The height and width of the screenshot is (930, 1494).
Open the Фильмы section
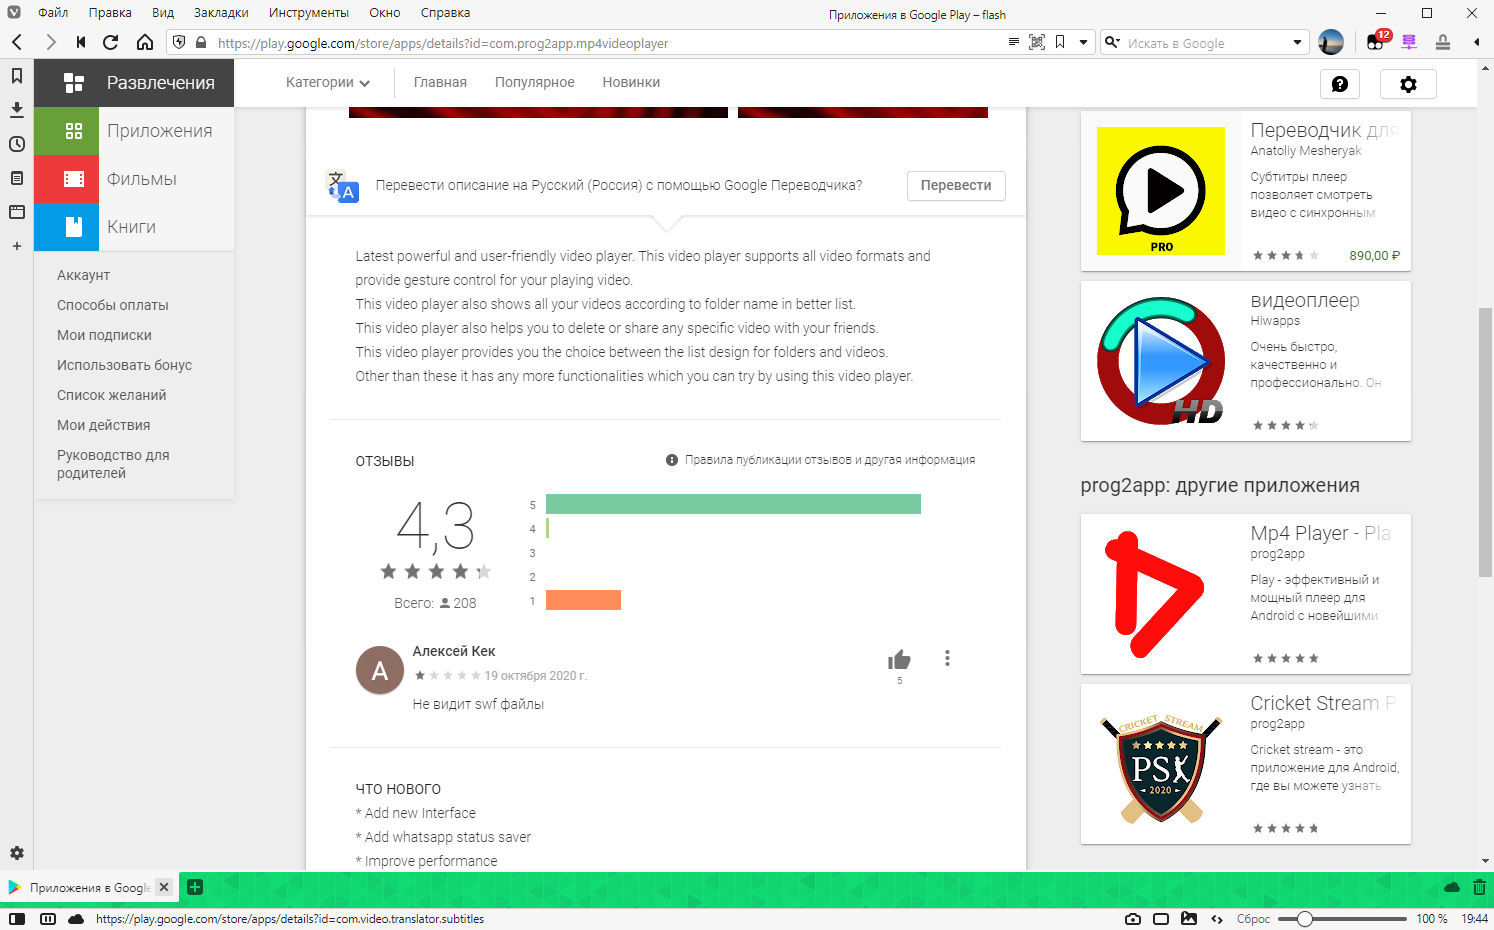[134, 179]
